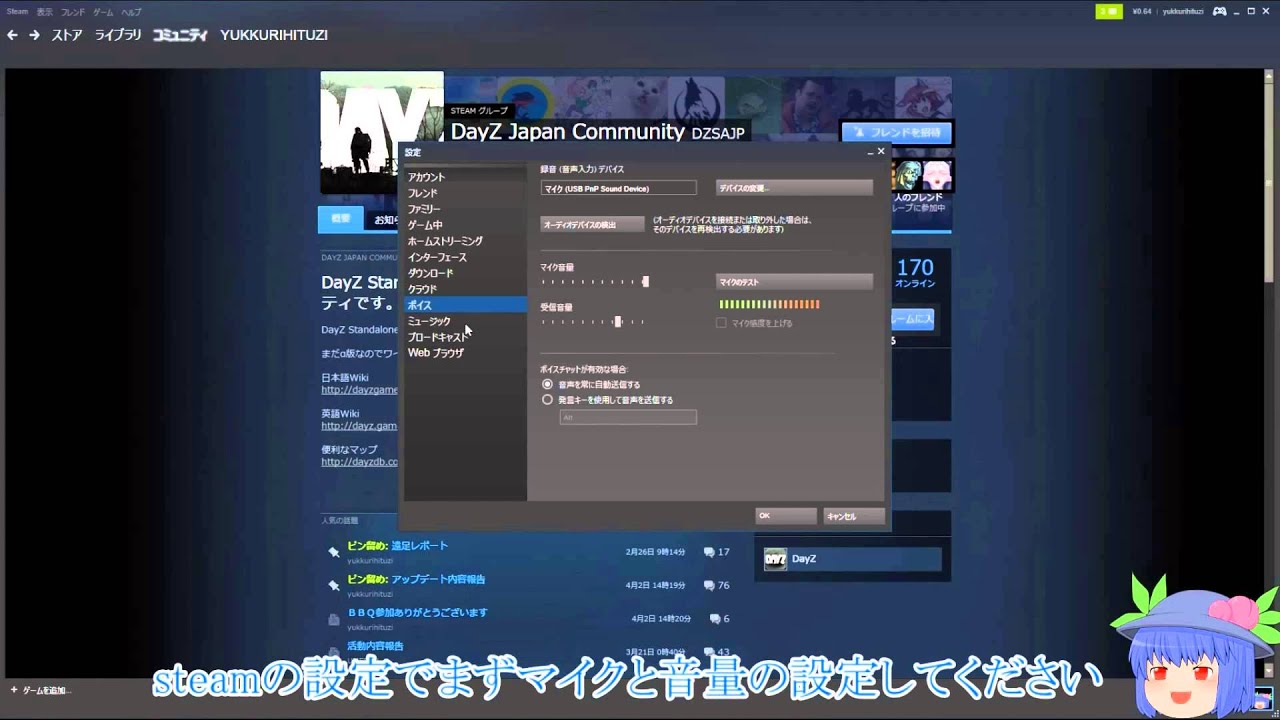This screenshot has width=1280, height=720.
Task: Select Web ブラウザ in settings sidebar
Action: 465,353
